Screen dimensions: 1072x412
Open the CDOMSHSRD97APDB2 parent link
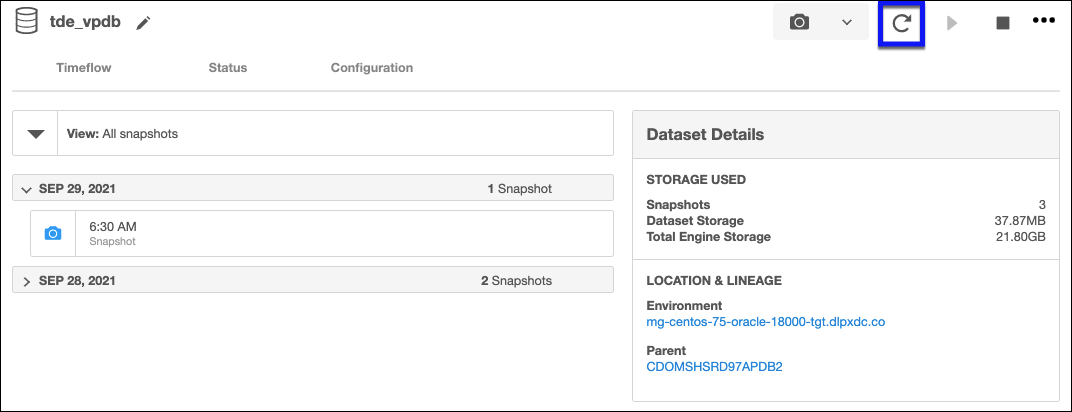point(715,367)
